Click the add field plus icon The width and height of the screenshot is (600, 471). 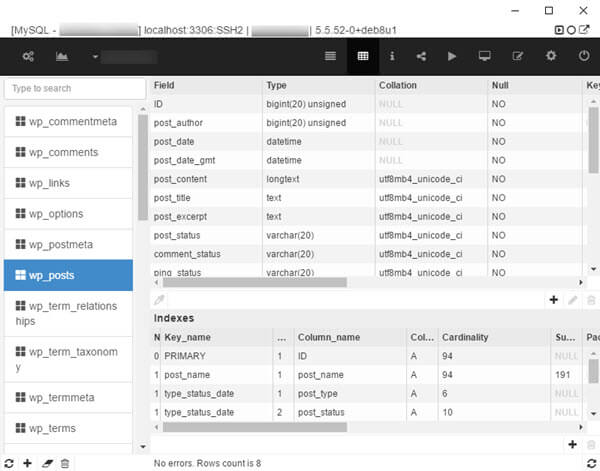click(553, 300)
